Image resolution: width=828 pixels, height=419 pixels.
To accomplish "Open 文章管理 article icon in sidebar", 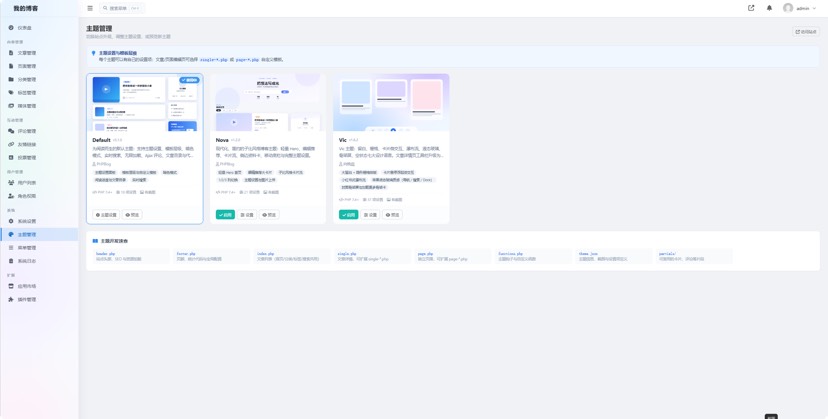I will click(x=11, y=53).
